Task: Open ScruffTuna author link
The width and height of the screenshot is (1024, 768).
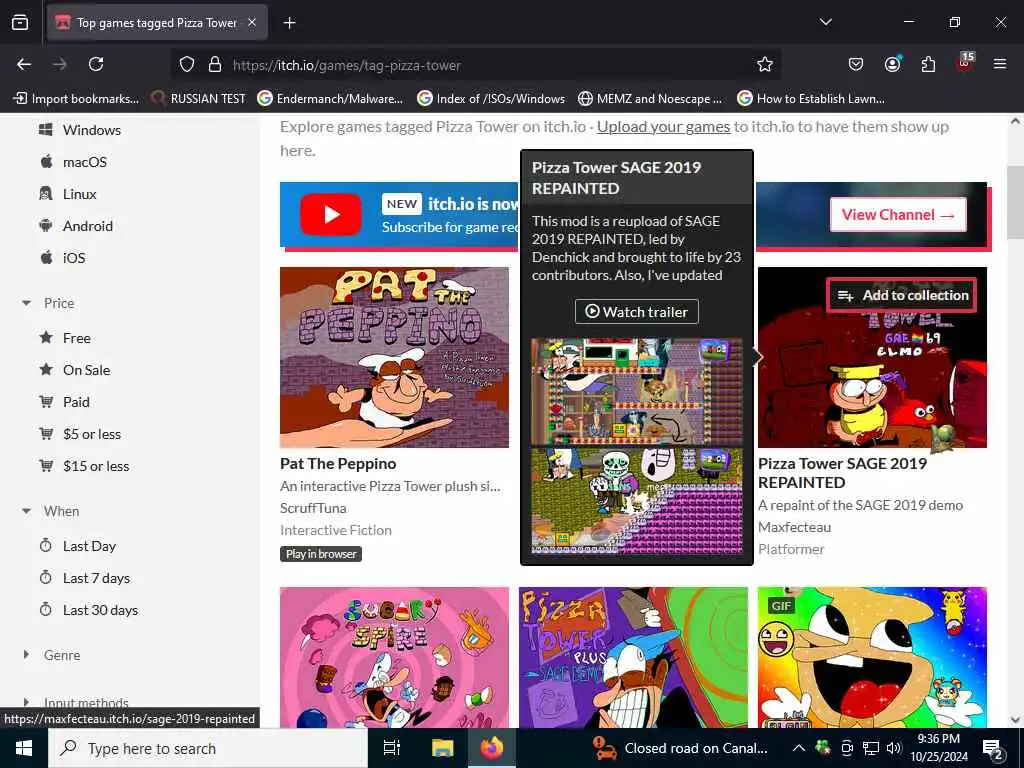Action: [313, 508]
